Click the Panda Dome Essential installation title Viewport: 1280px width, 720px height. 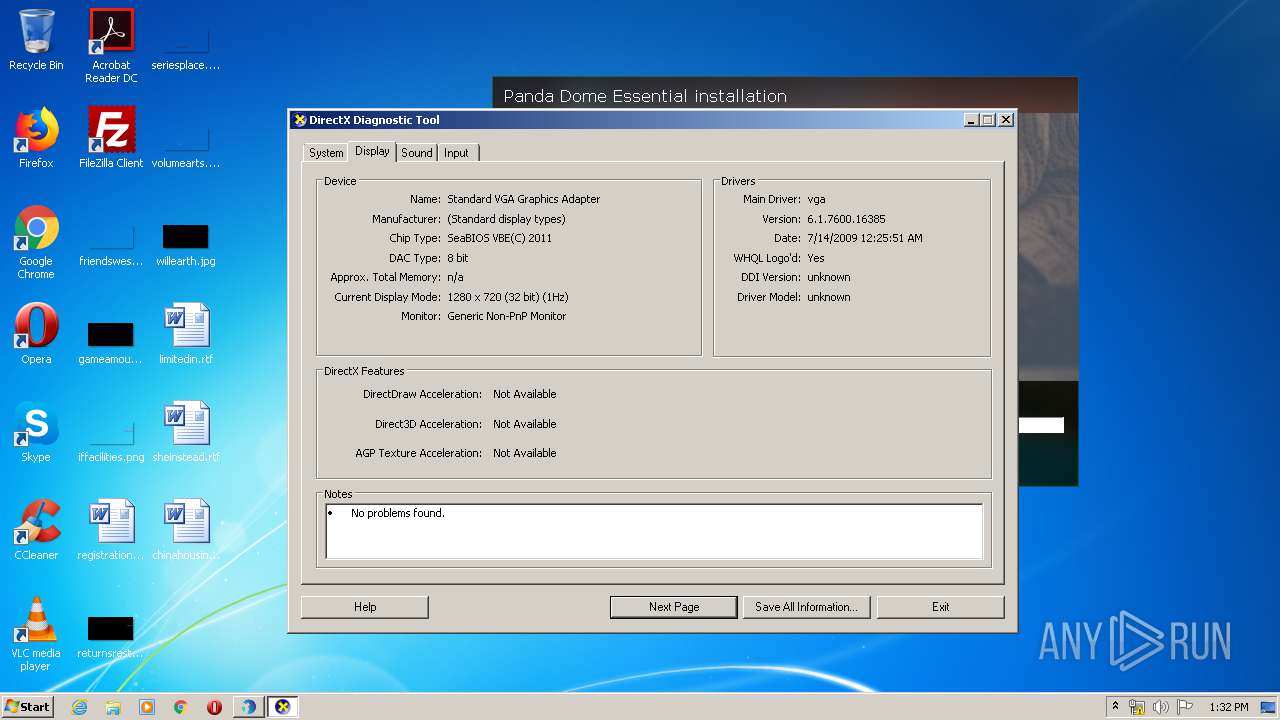tap(645, 96)
